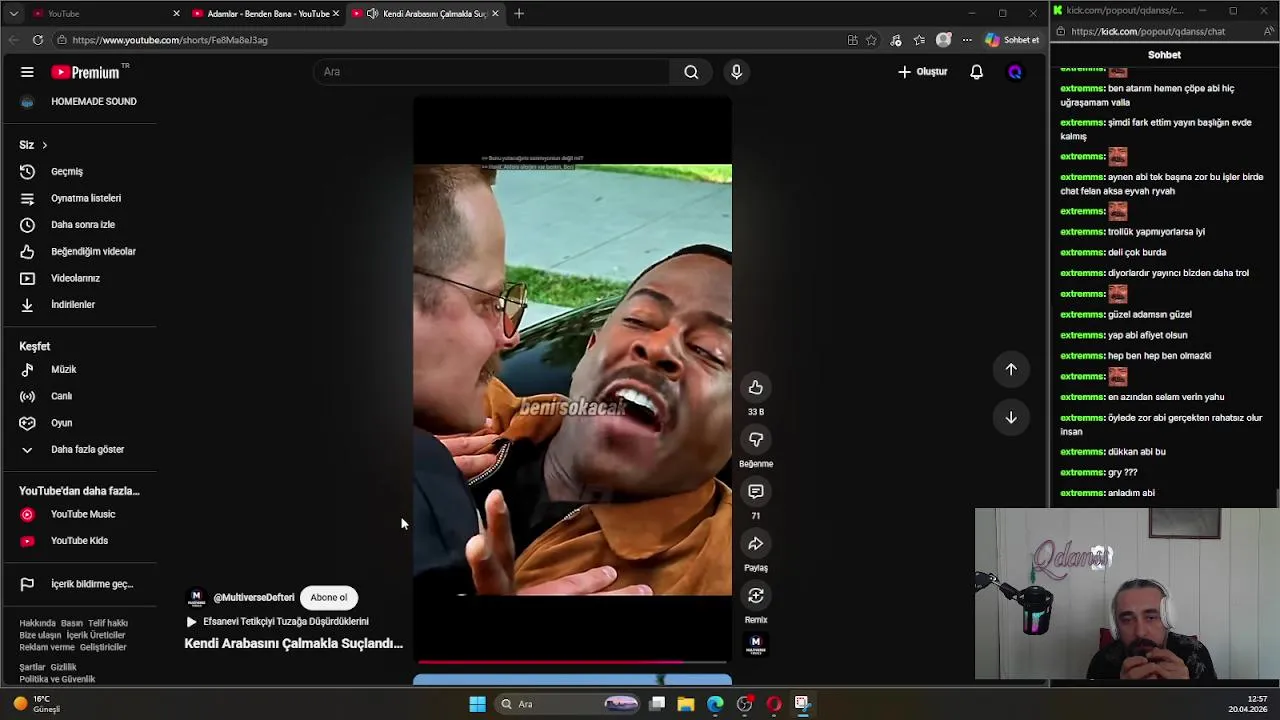The height and width of the screenshot is (720, 1280).
Task: Open the YouTube hamburger guide menu
Action: point(27,72)
